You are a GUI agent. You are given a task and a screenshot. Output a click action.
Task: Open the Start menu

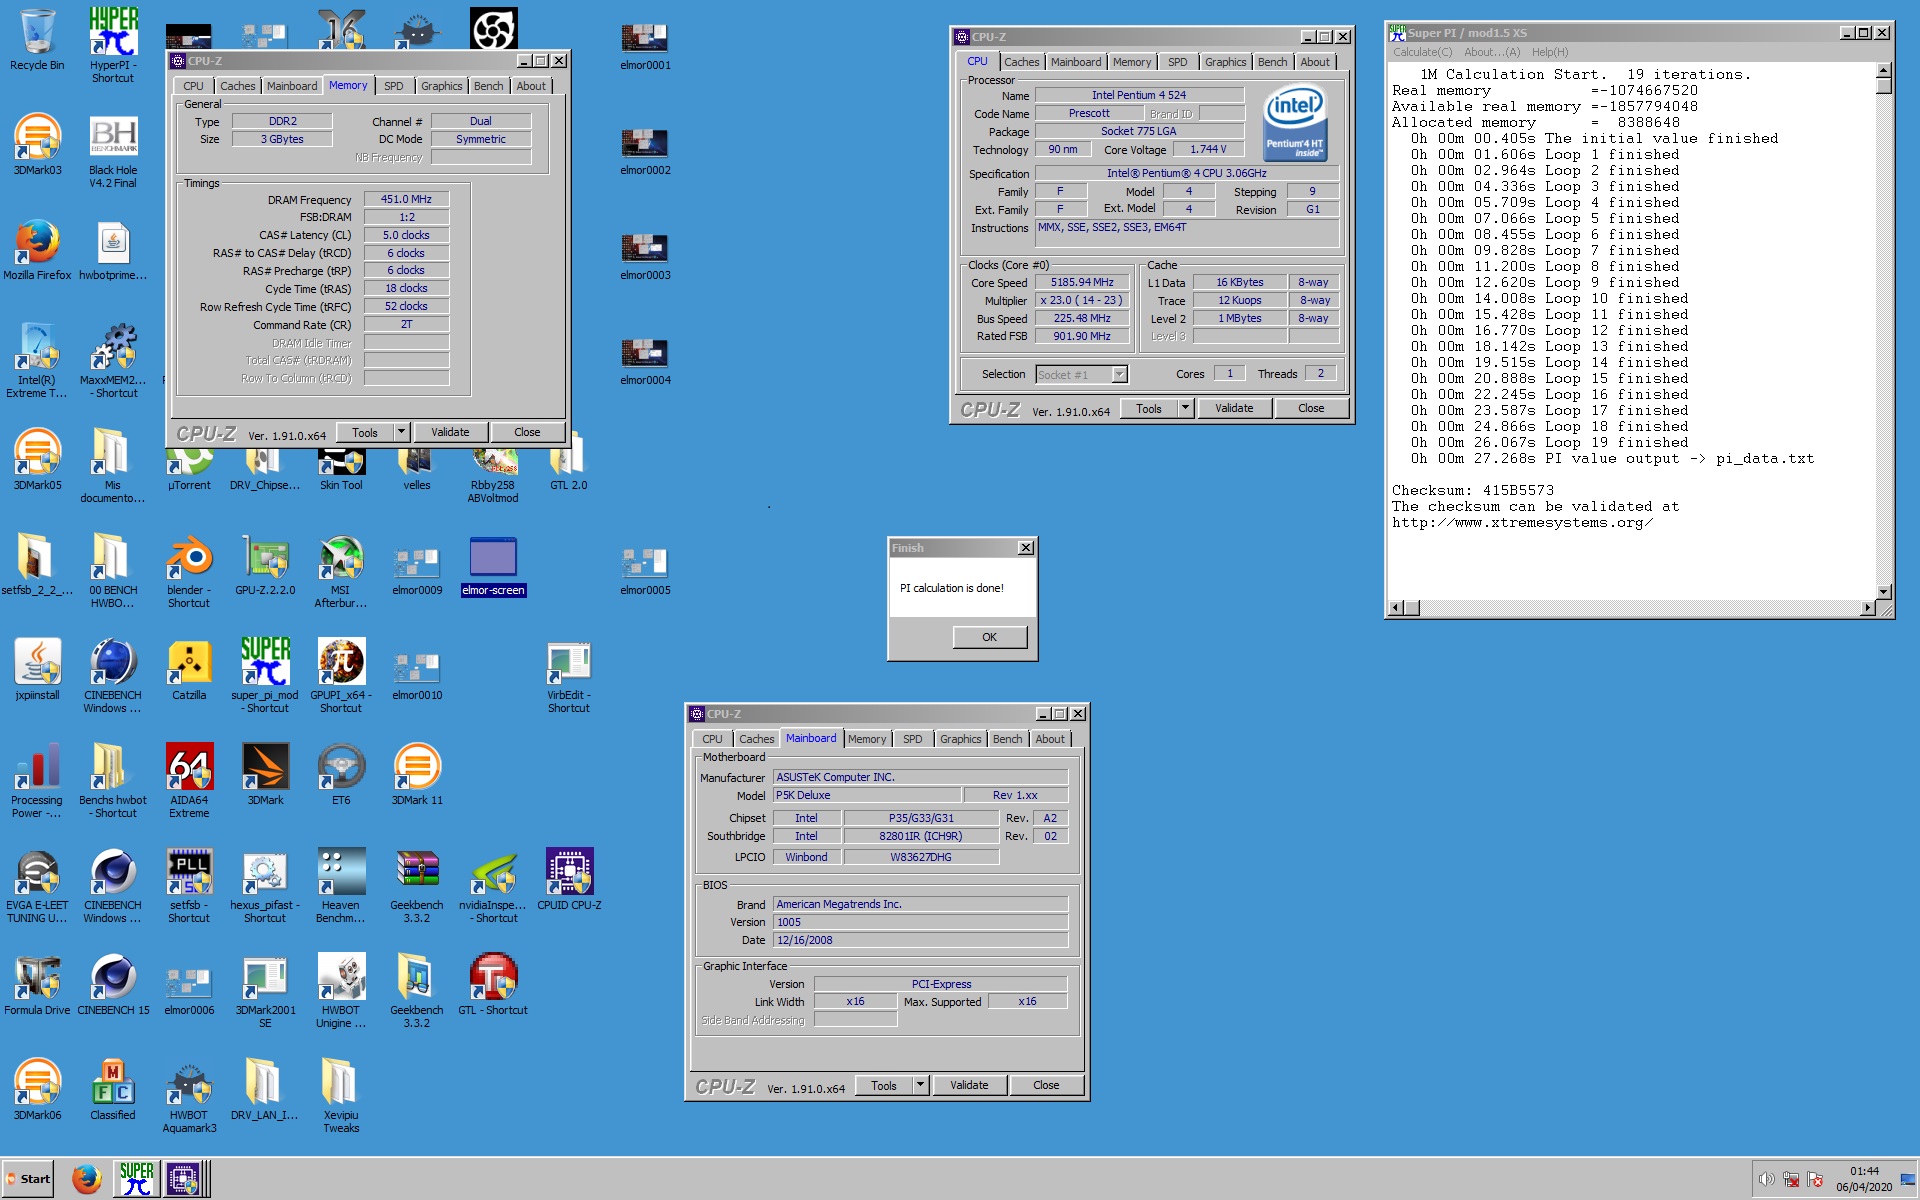(28, 1179)
